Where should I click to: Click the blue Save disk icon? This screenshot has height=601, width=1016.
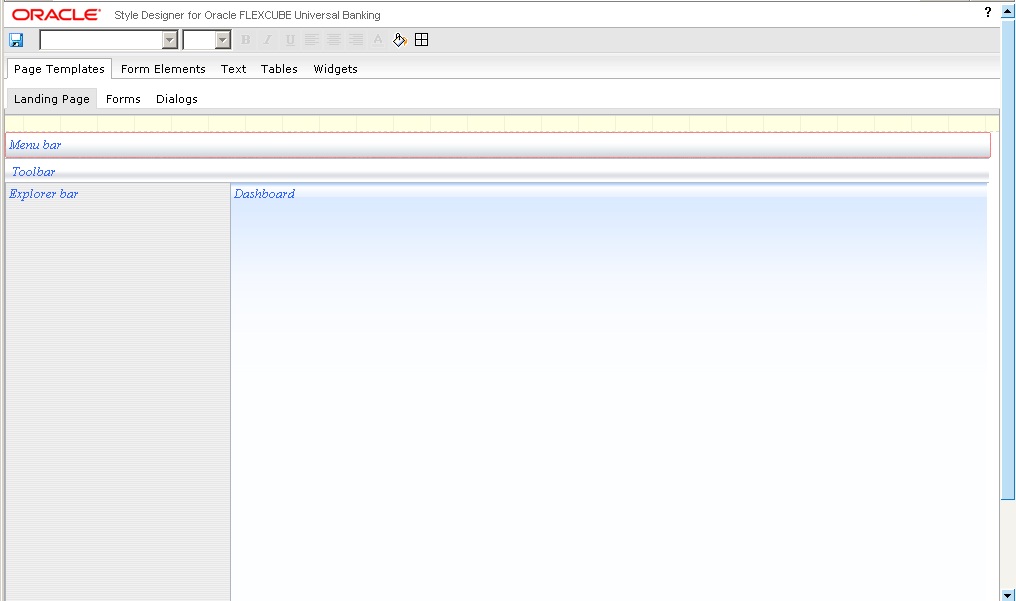point(16,40)
